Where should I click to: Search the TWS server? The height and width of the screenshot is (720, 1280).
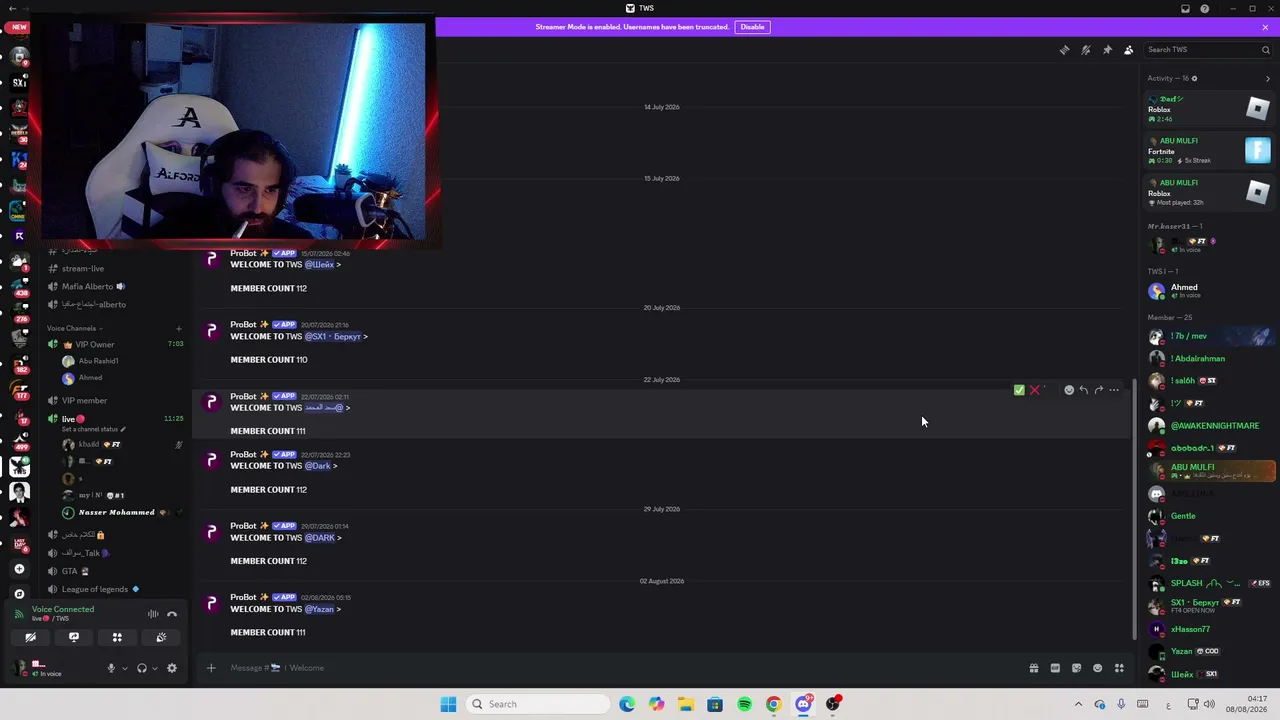coord(1208,50)
